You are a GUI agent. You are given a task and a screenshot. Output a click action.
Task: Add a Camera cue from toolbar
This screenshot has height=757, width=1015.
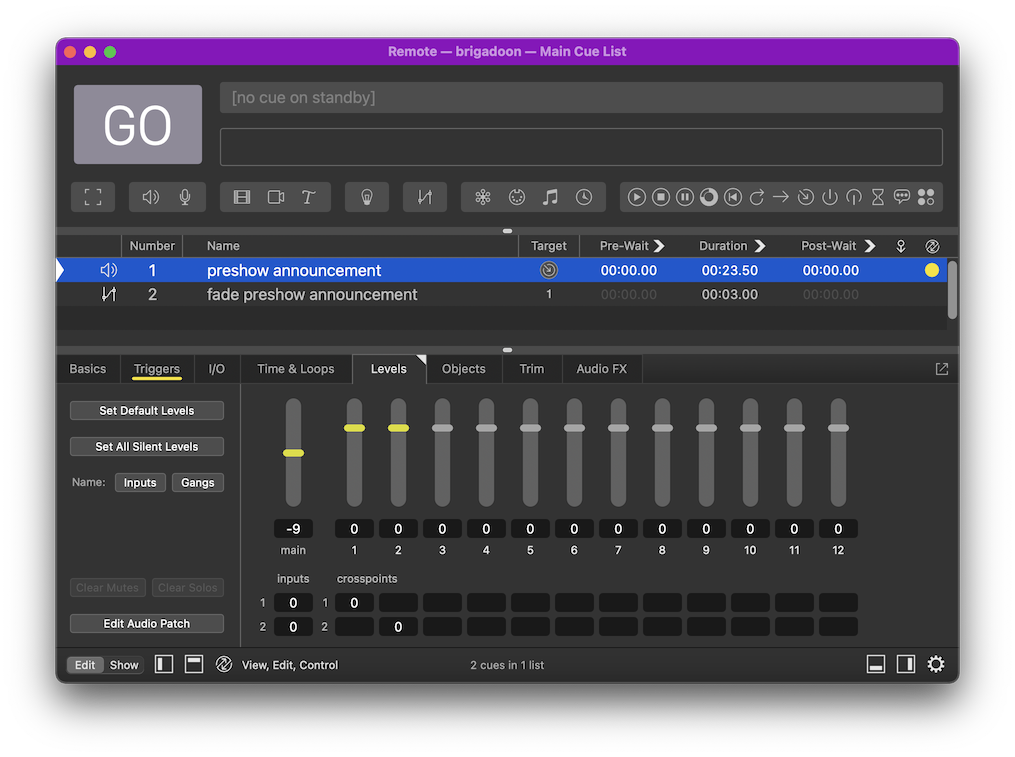[276, 197]
